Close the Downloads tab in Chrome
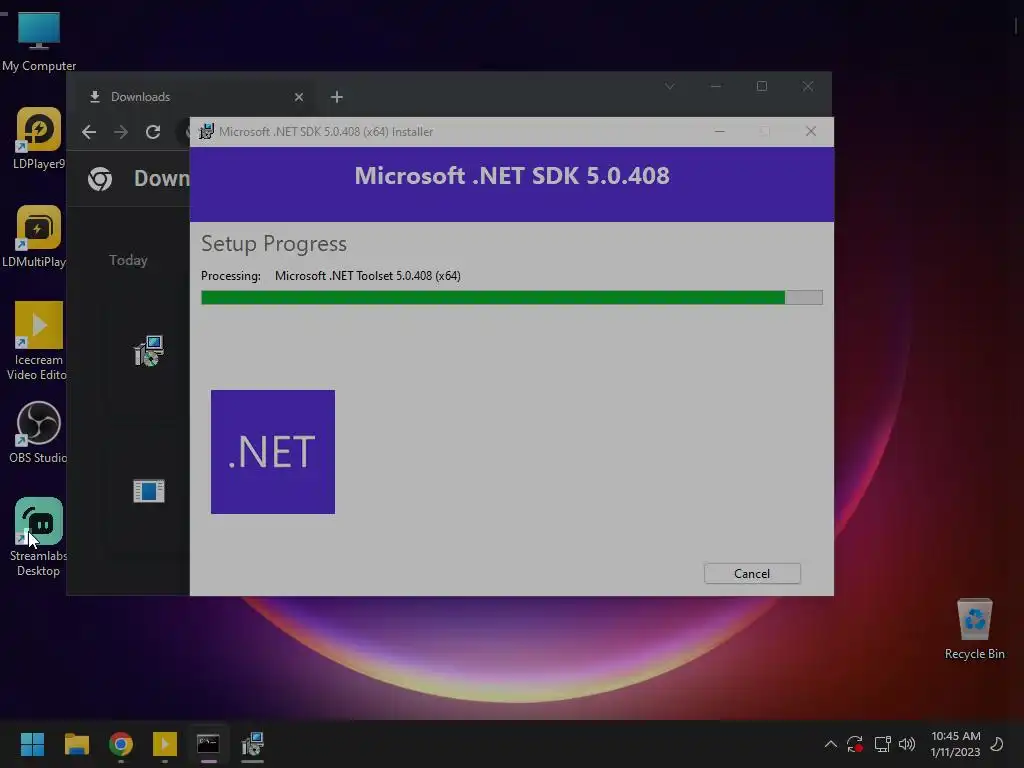1024x768 pixels. pyautogui.click(x=298, y=97)
